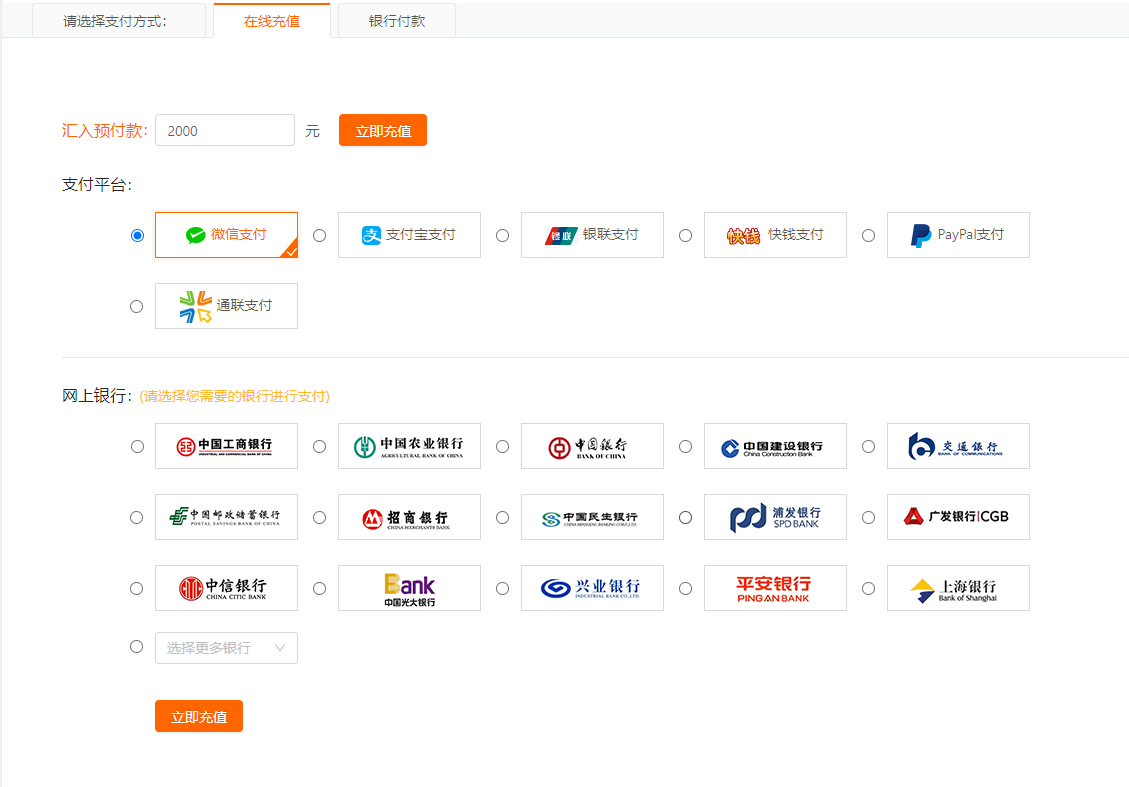The width and height of the screenshot is (1129, 787).
Task: Choose the 广发银行 CGB logo
Action: click(958, 517)
